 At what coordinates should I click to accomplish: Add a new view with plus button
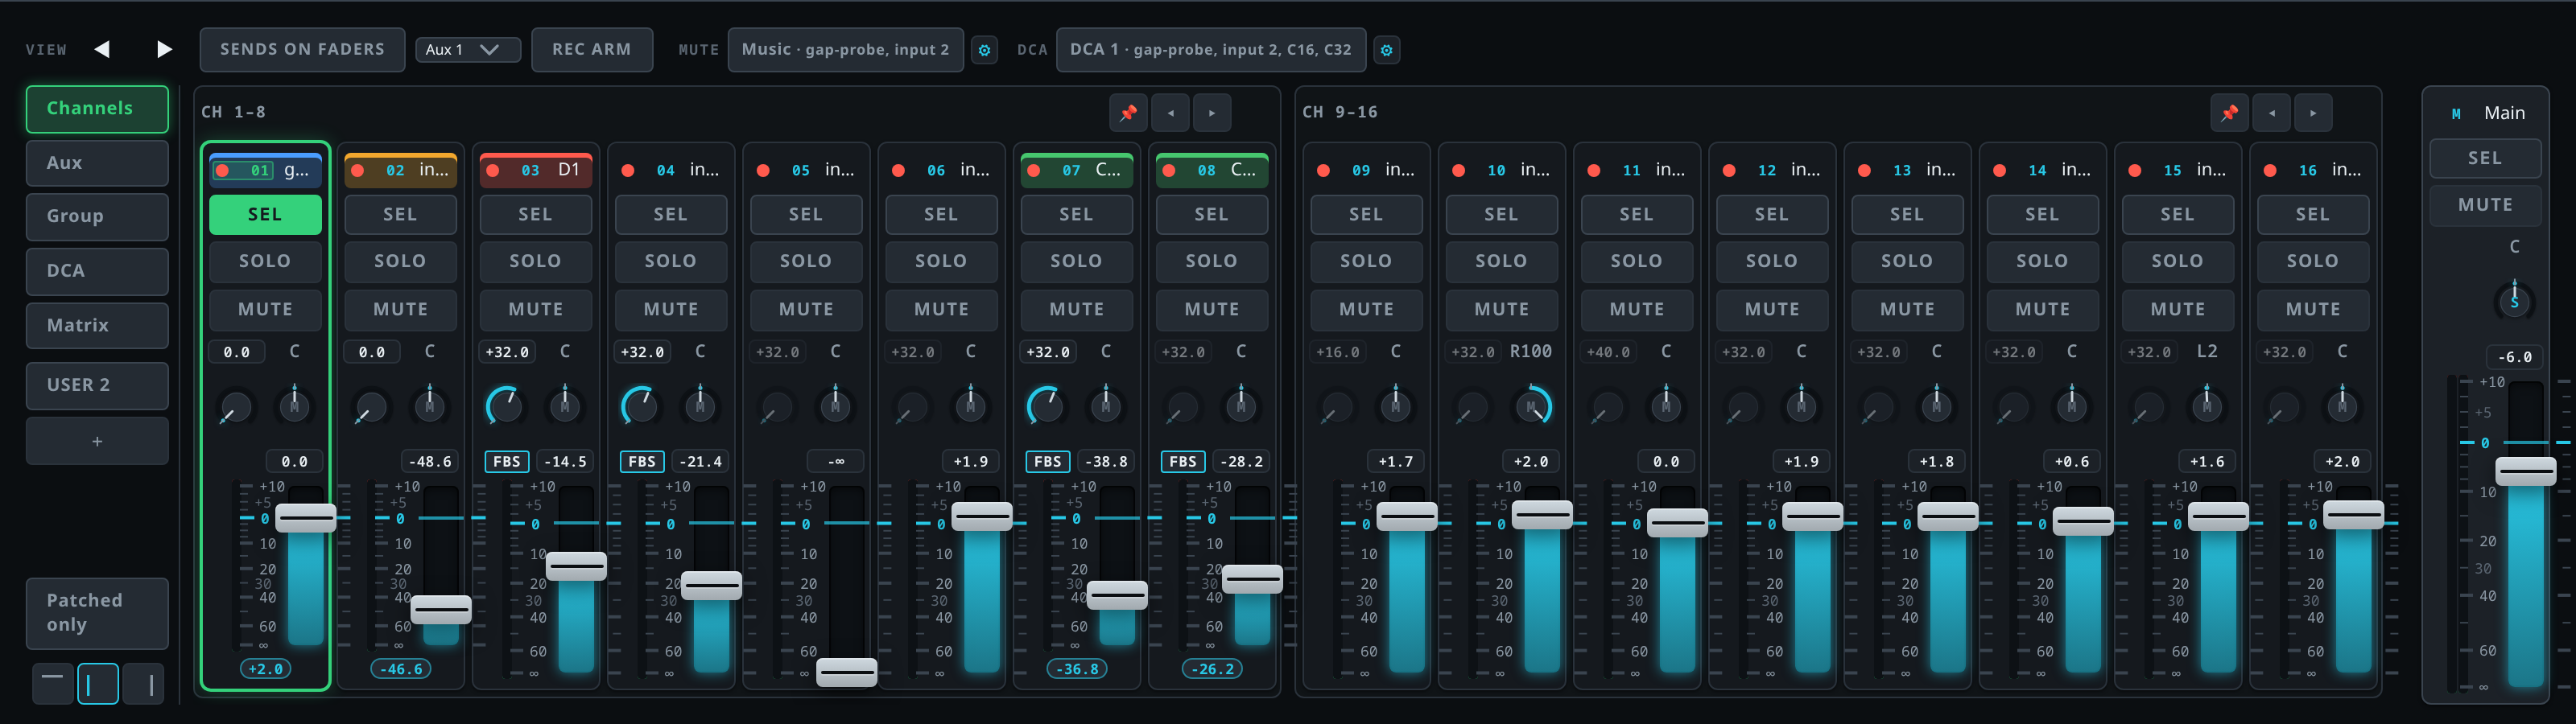pos(97,441)
